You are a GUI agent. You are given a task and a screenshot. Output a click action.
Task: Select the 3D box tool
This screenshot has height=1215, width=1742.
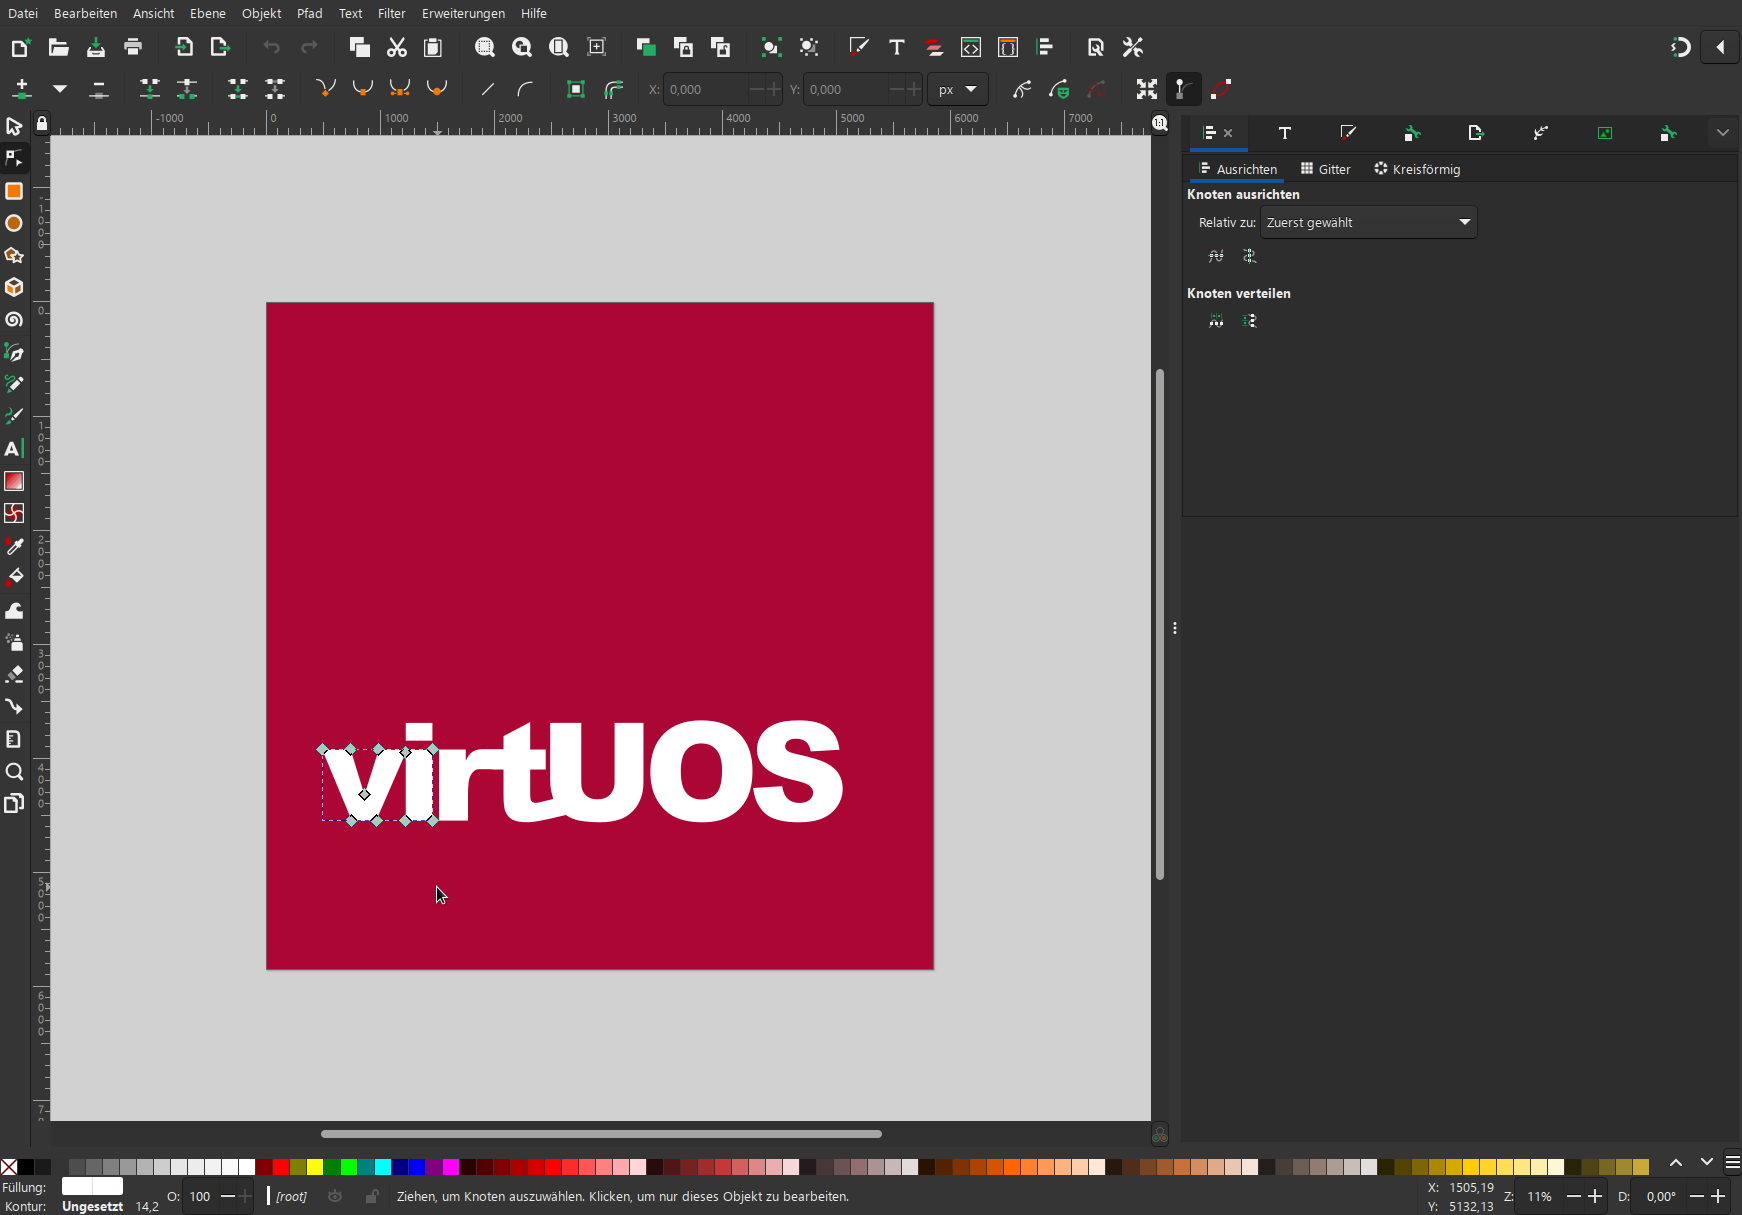click(x=14, y=287)
